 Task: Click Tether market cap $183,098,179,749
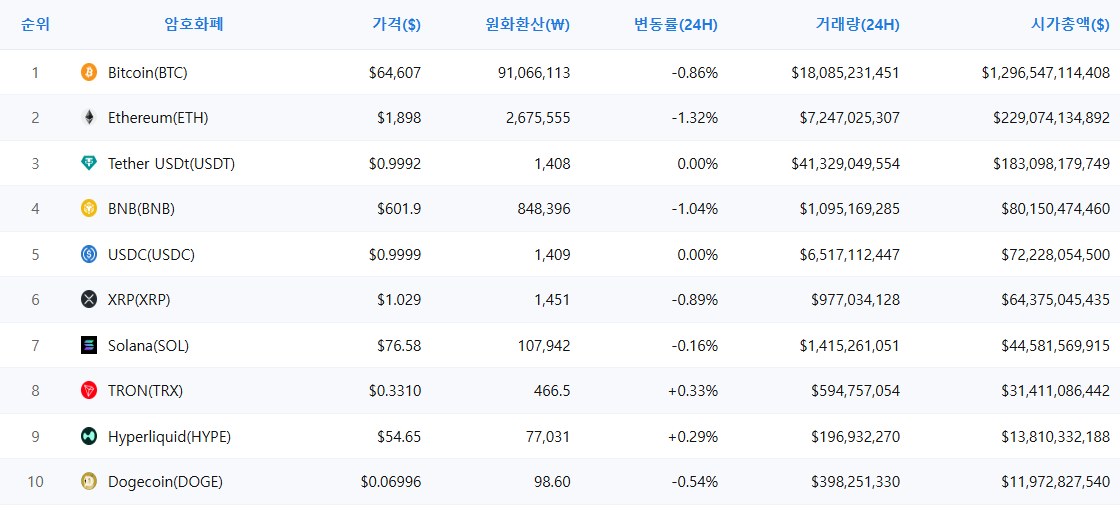[1052, 163]
